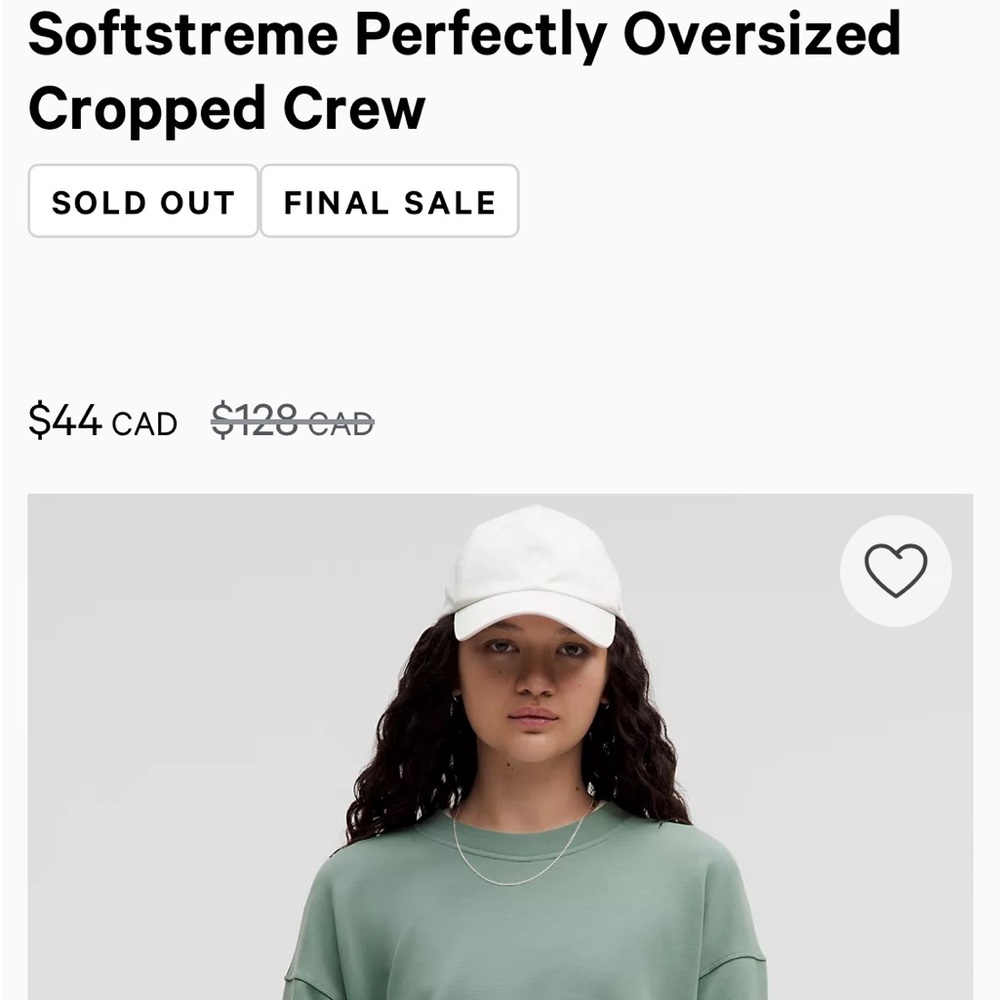Click the discounted price display

click(103, 420)
